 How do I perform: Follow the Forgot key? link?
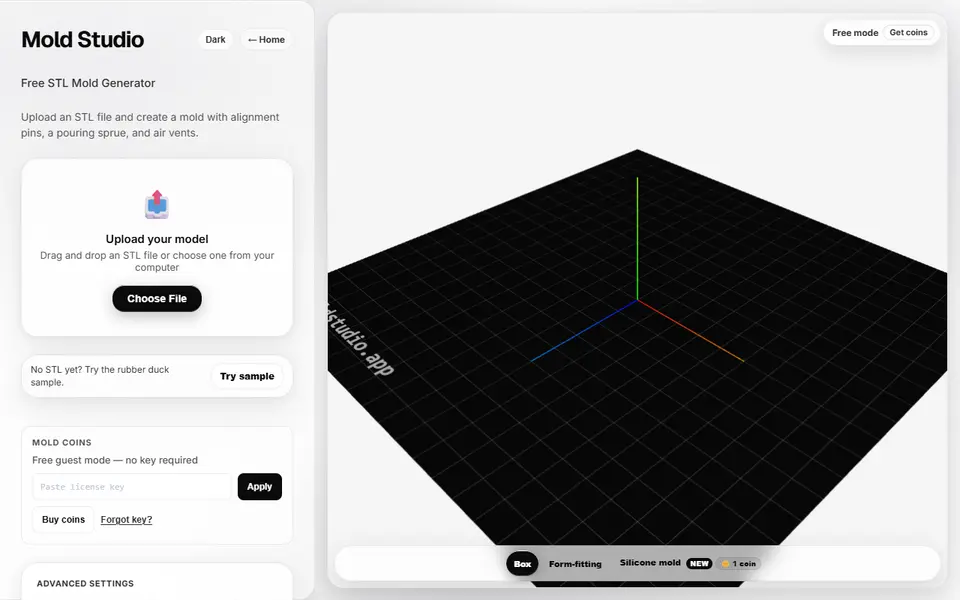tap(126, 519)
